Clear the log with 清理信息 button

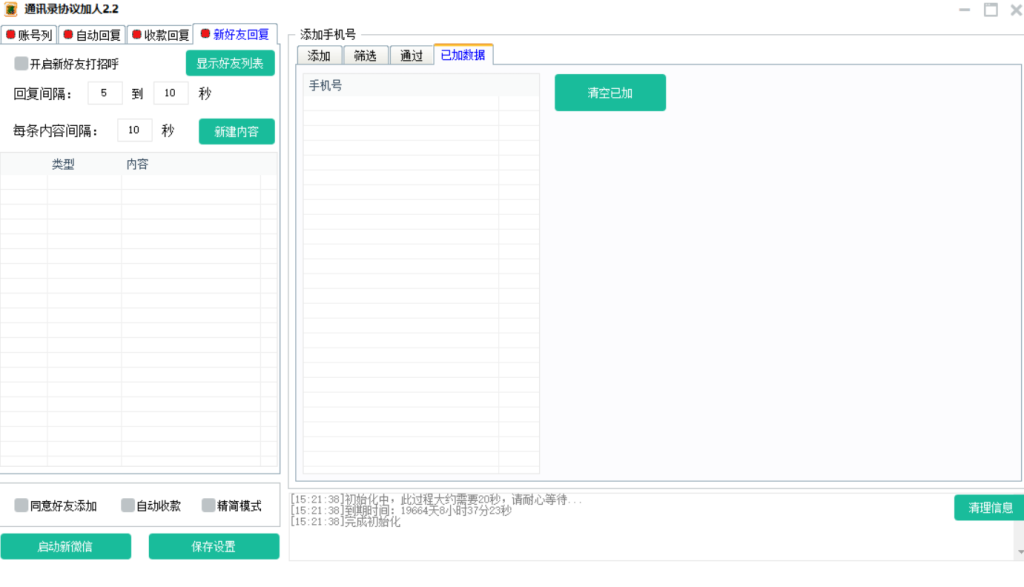pyautogui.click(x=990, y=508)
